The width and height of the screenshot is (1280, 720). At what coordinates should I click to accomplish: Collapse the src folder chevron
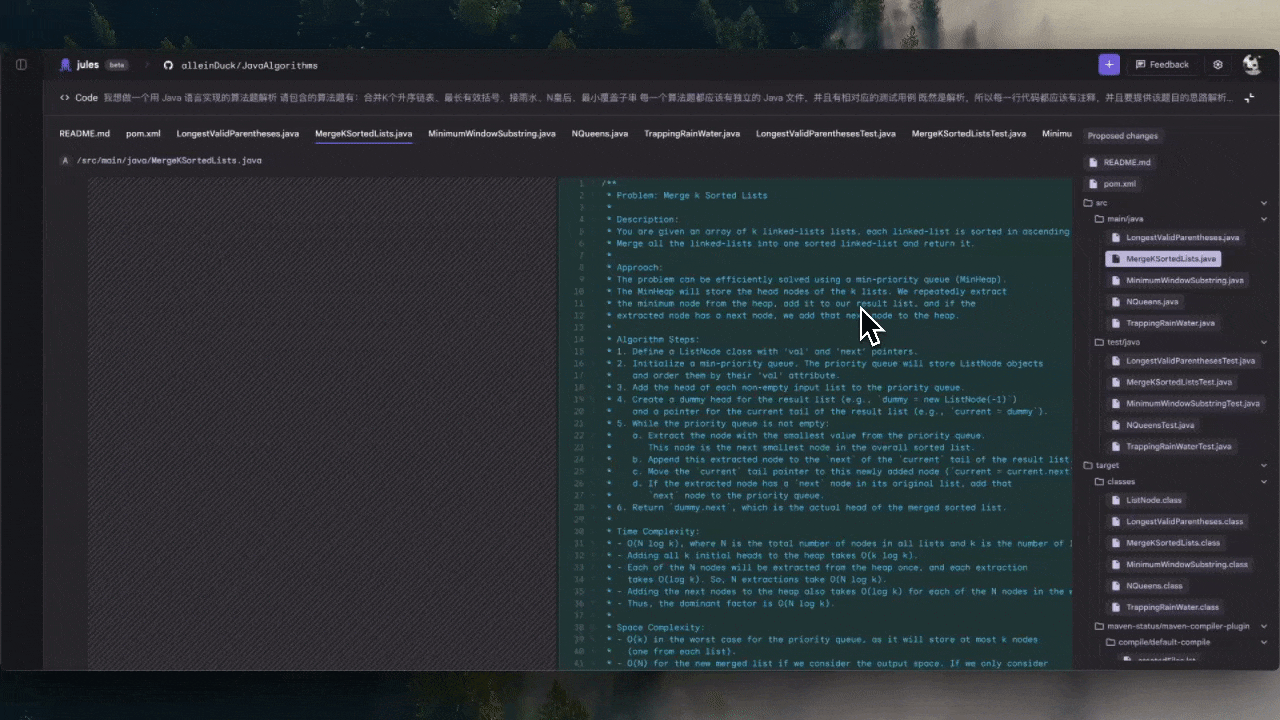pyautogui.click(x=1264, y=203)
